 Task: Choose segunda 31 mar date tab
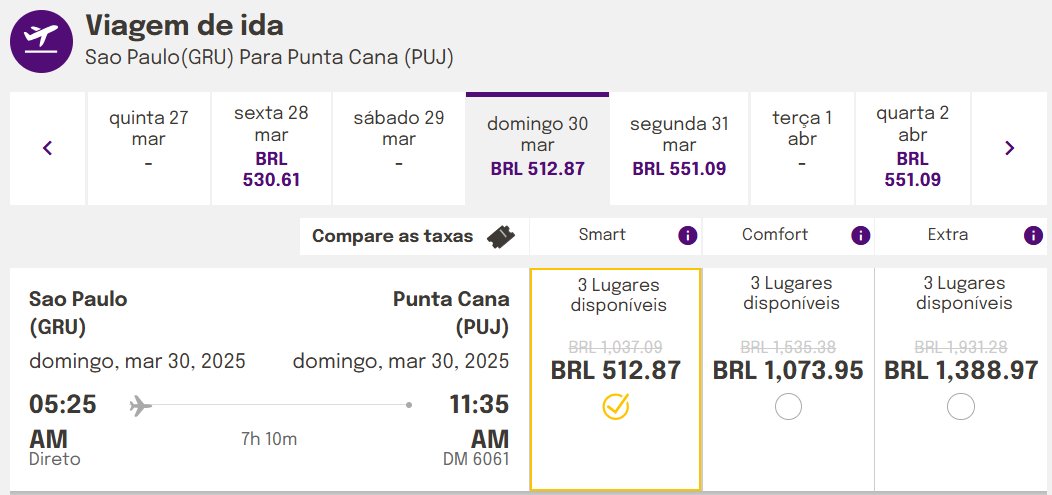tap(679, 148)
